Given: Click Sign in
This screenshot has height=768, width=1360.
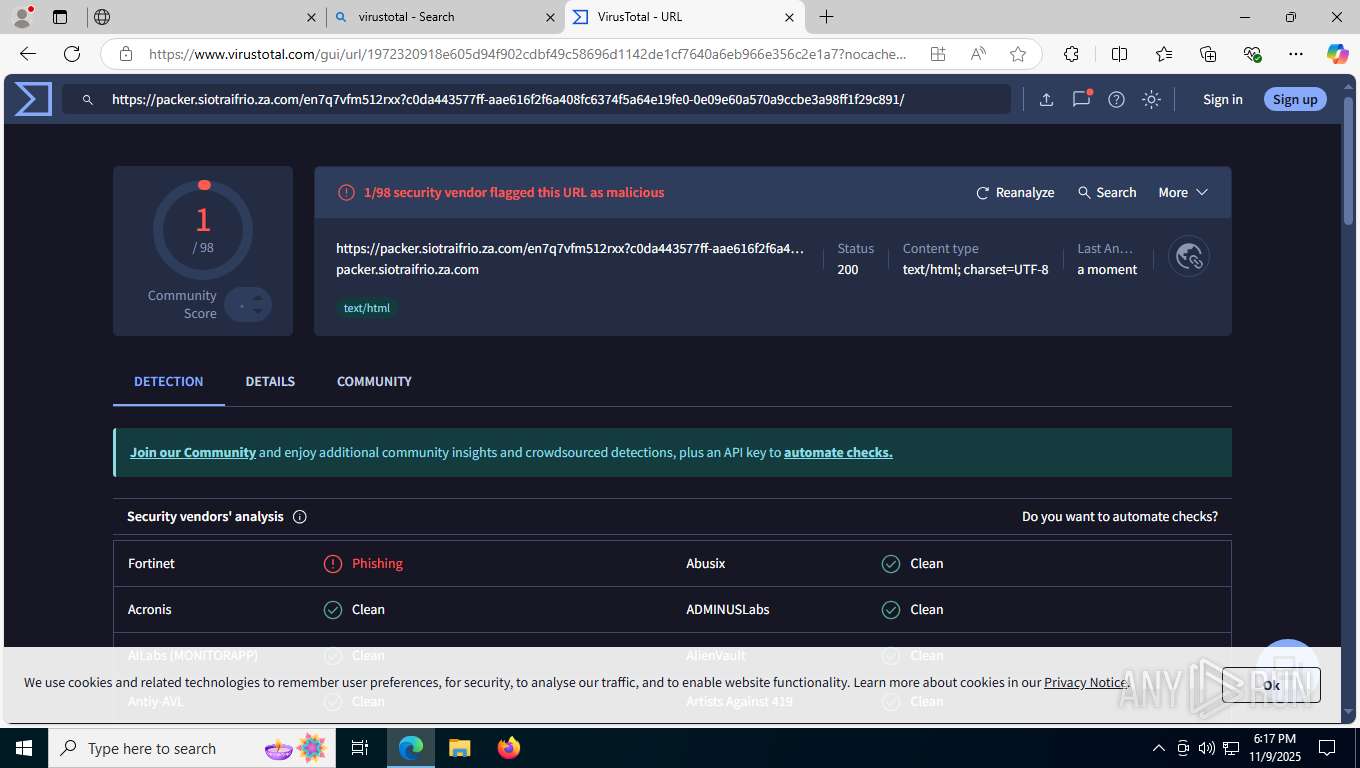Looking at the screenshot, I should pos(1223,99).
